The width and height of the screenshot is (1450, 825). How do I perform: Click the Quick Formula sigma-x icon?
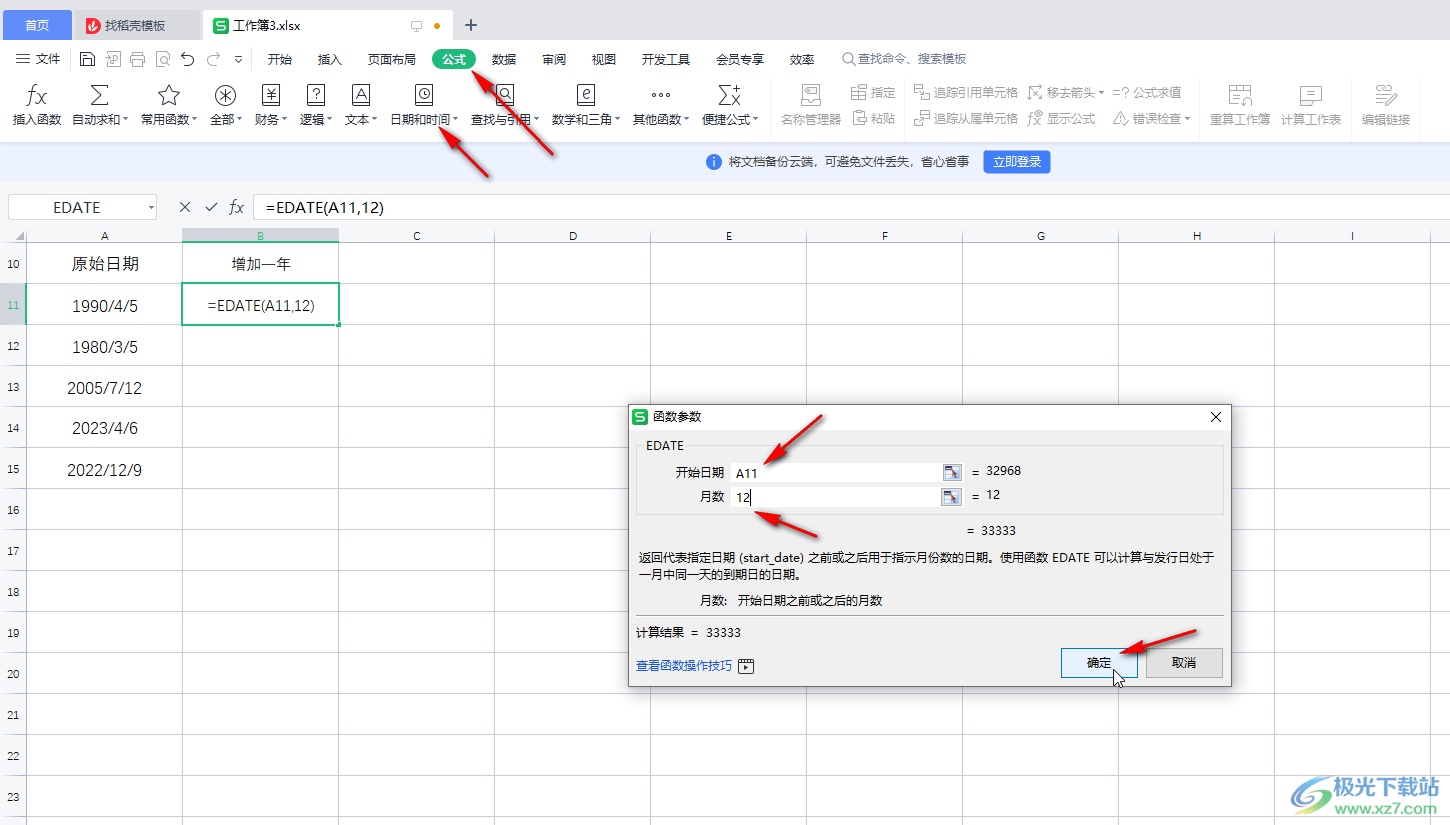730,95
